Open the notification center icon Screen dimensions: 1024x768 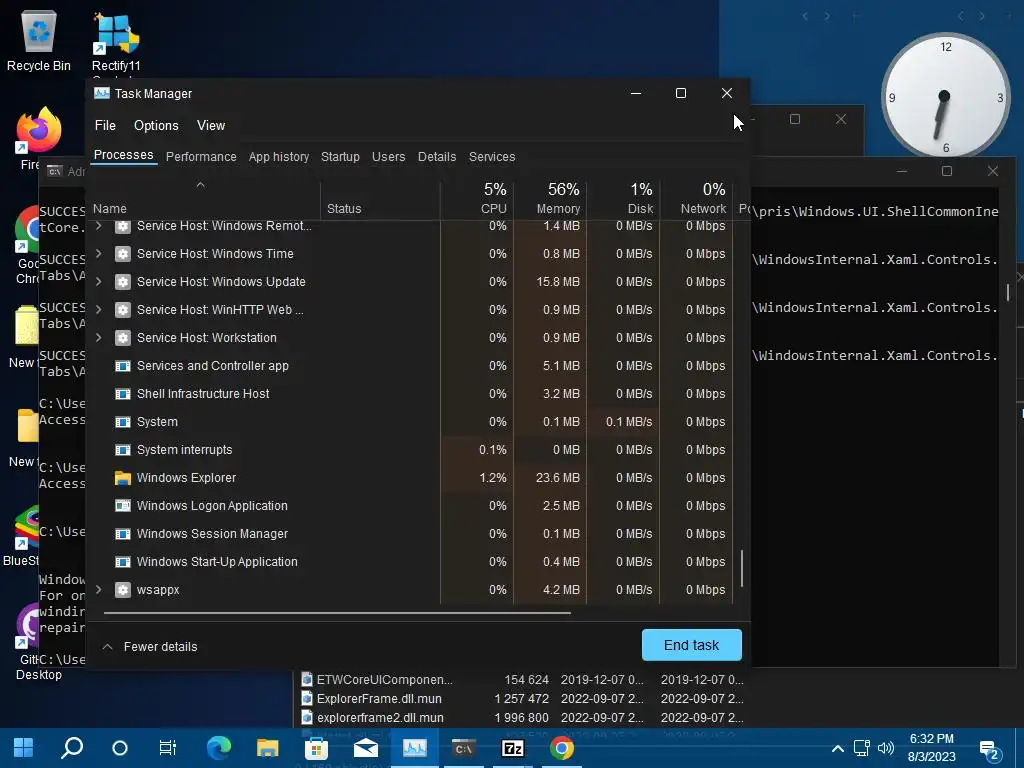990,750
